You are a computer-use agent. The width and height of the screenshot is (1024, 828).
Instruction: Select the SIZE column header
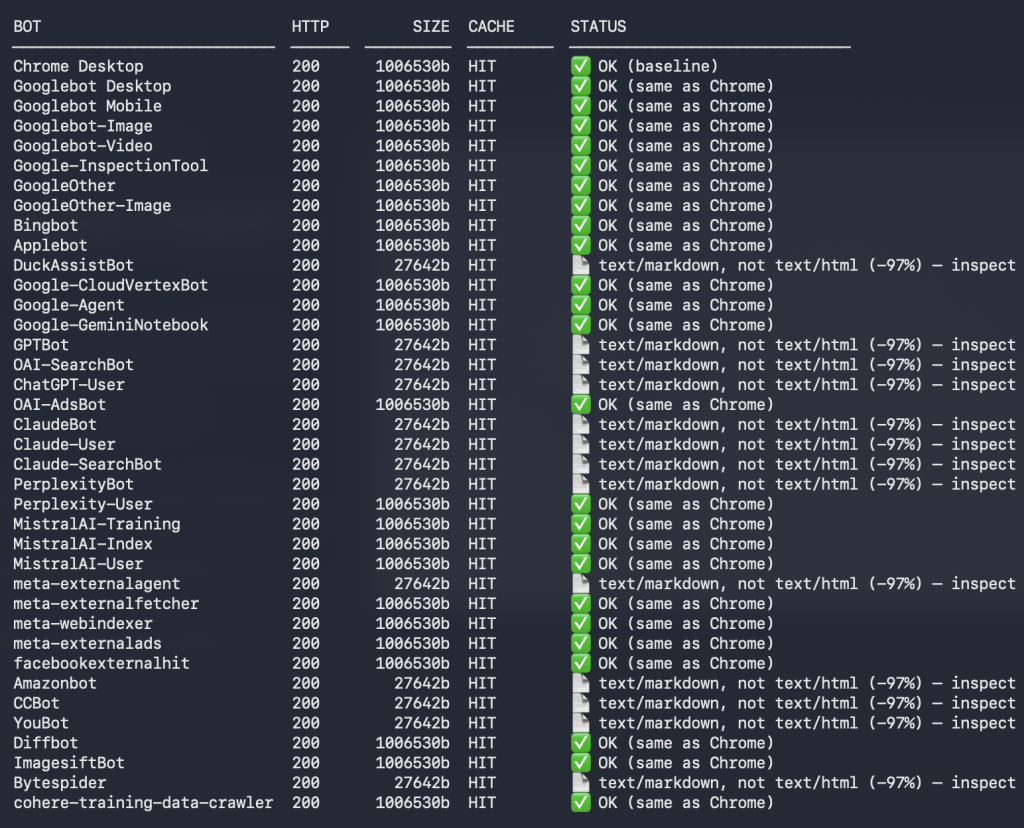[431, 27]
